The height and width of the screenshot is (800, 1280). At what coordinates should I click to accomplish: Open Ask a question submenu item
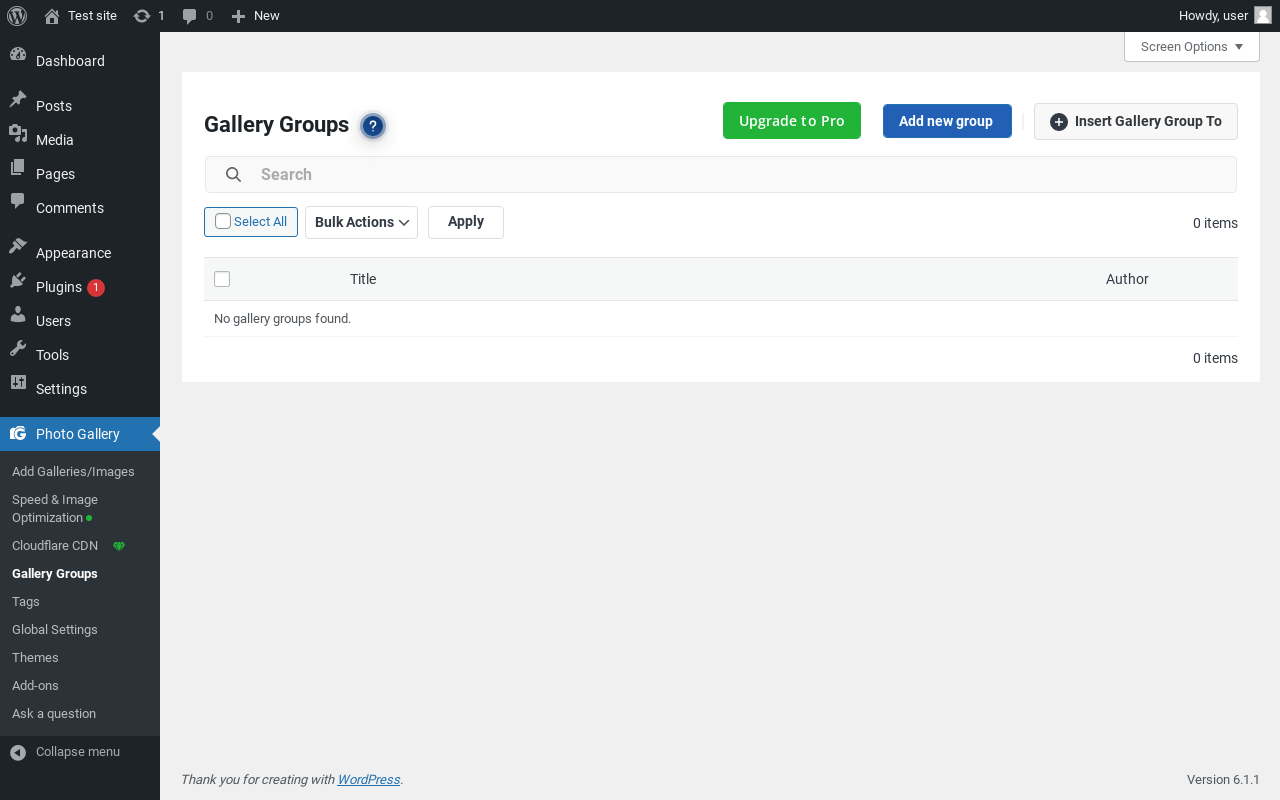[54, 714]
